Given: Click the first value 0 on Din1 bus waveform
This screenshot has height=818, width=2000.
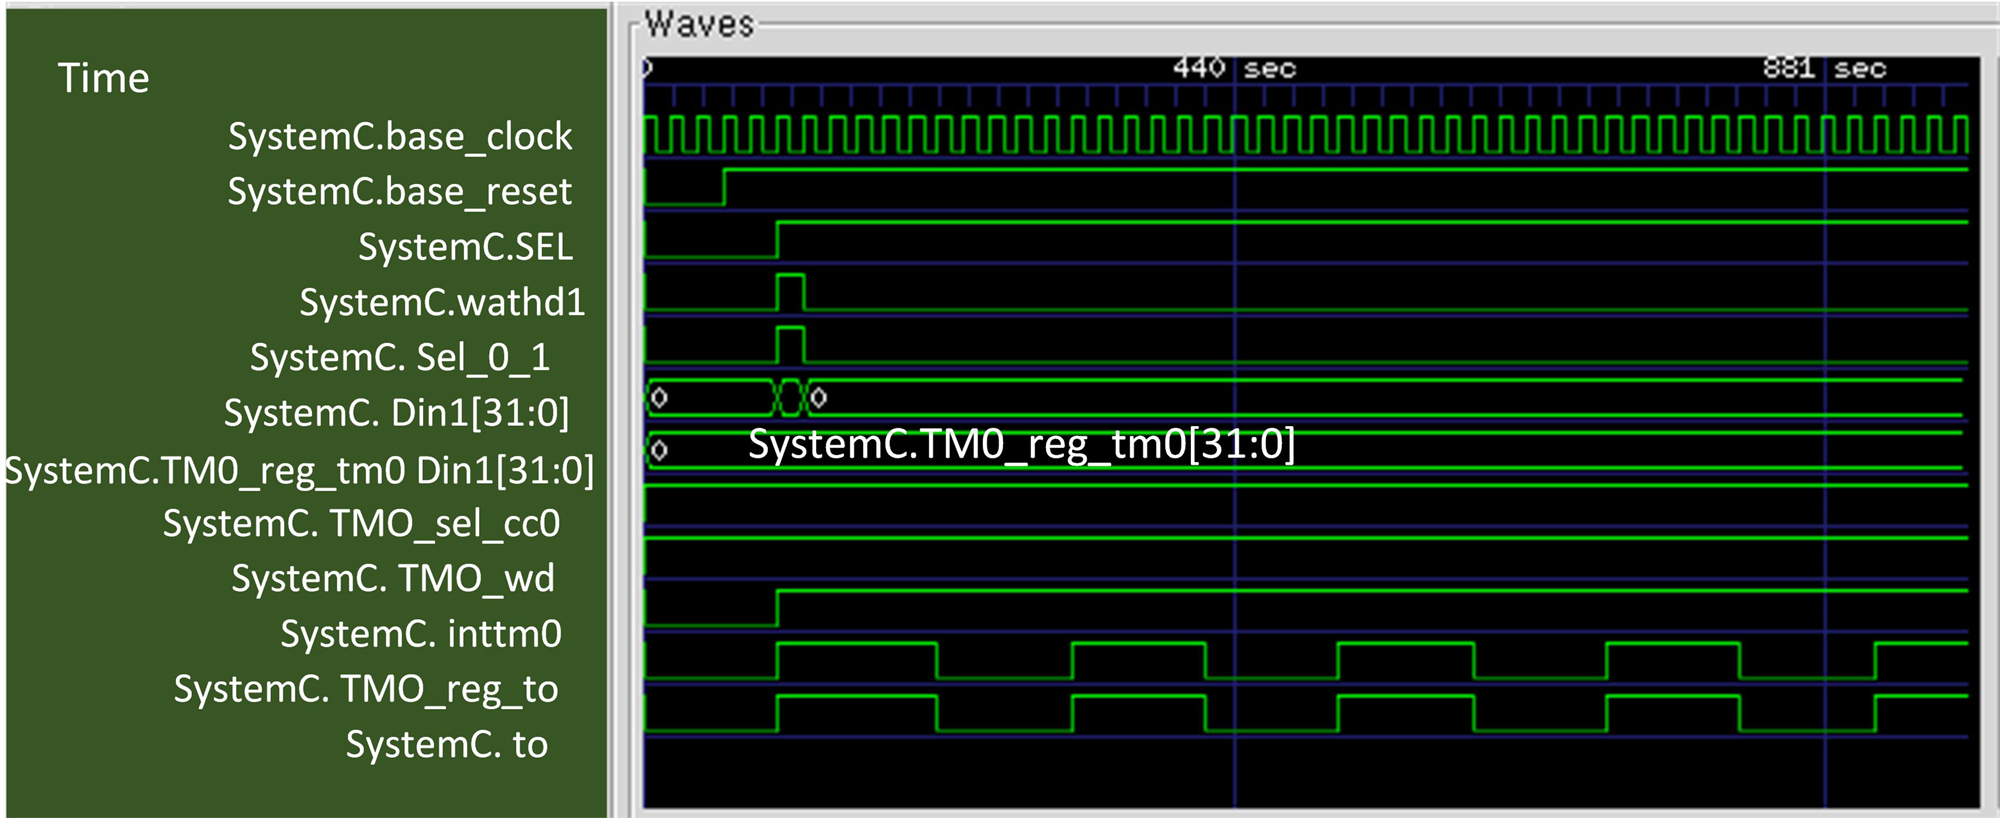Looking at the screenshot, I should [x=659, y=398].
